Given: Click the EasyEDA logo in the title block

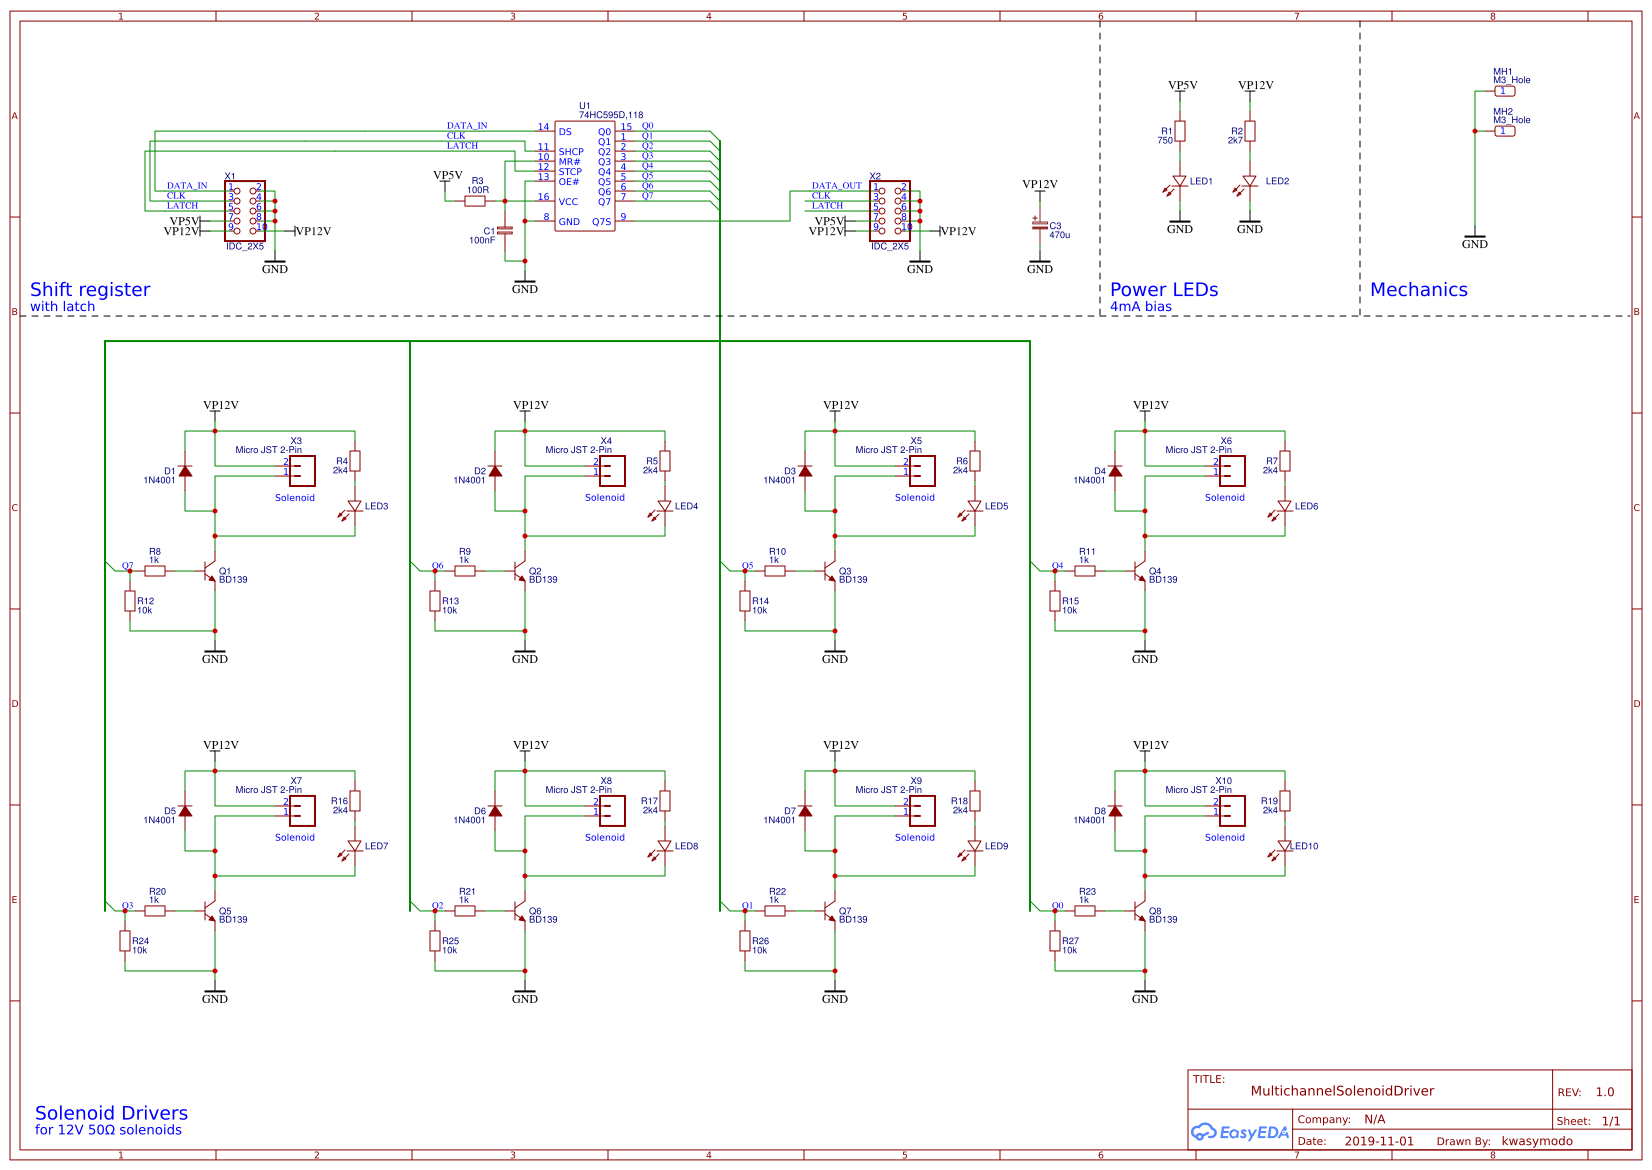Looking at the screenshot, I should coord(1240,1131).
